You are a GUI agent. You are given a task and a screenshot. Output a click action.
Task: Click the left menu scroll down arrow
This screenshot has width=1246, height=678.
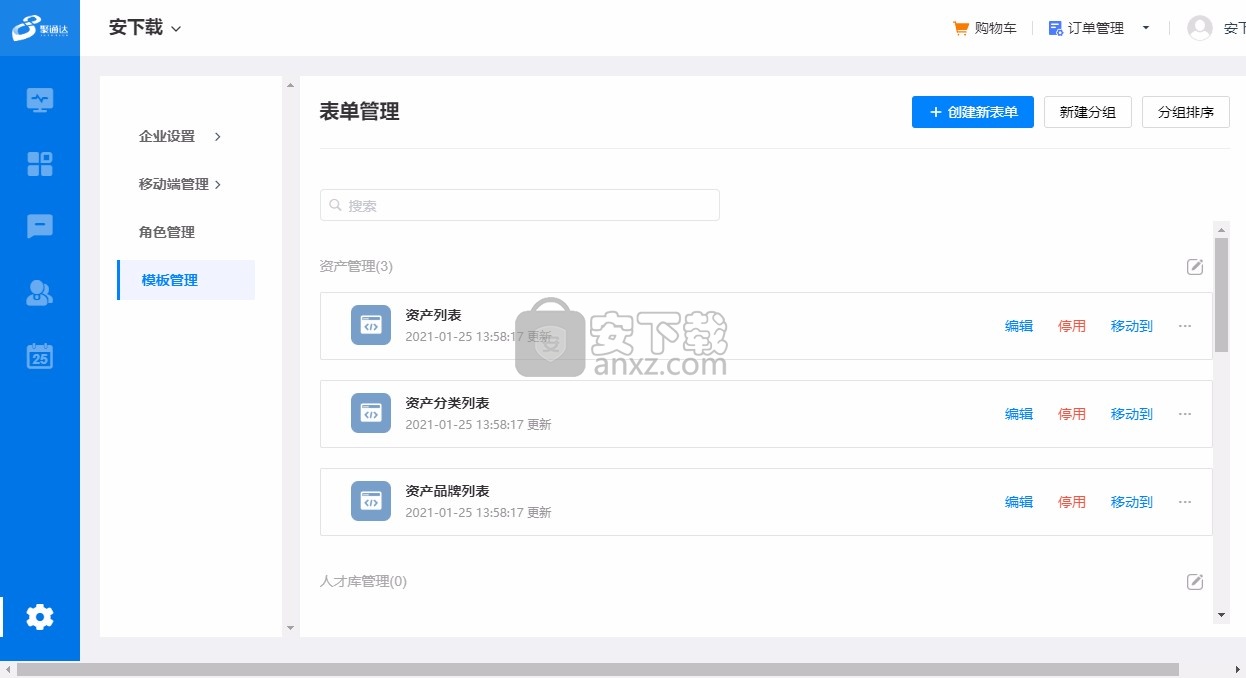point(291,628)
